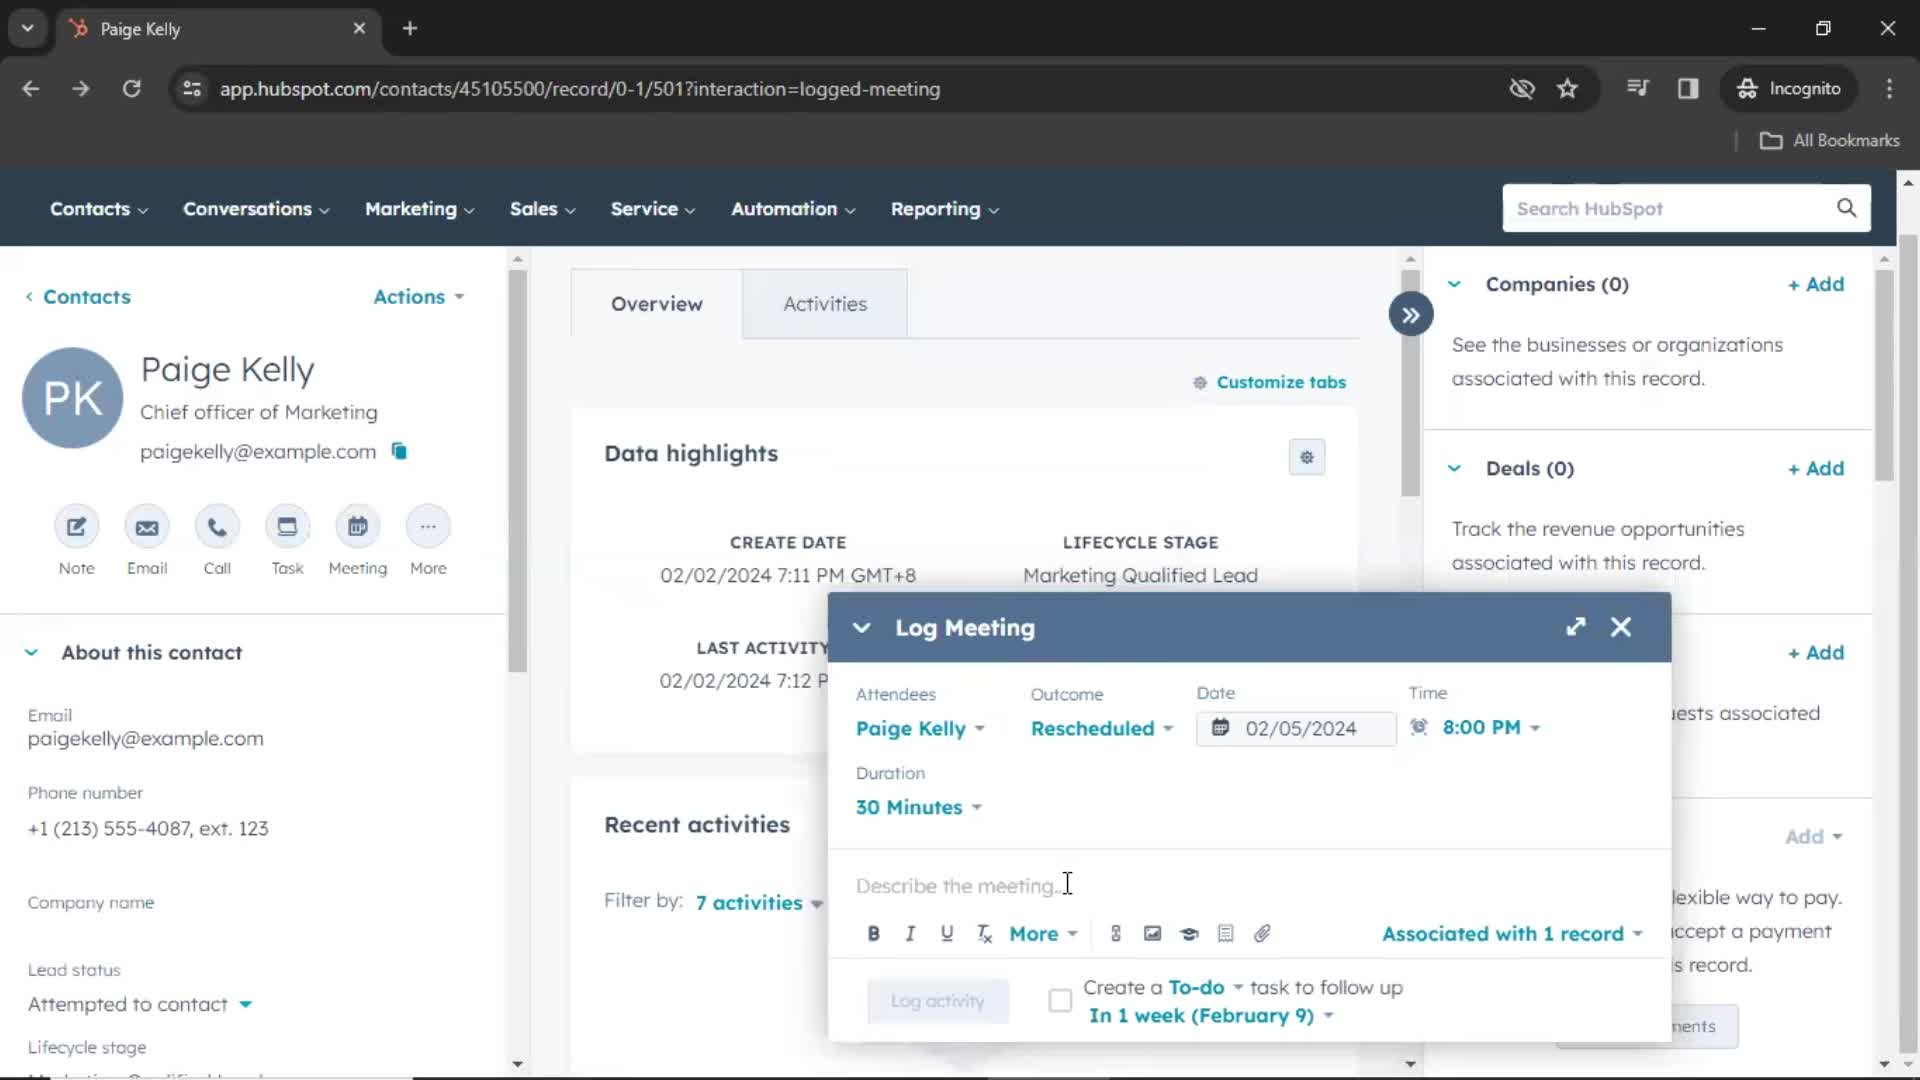Click the left panel vertical scrollbar
Screen dimensions: 1920x1080
pyautogui.click(x=517, y=471)
